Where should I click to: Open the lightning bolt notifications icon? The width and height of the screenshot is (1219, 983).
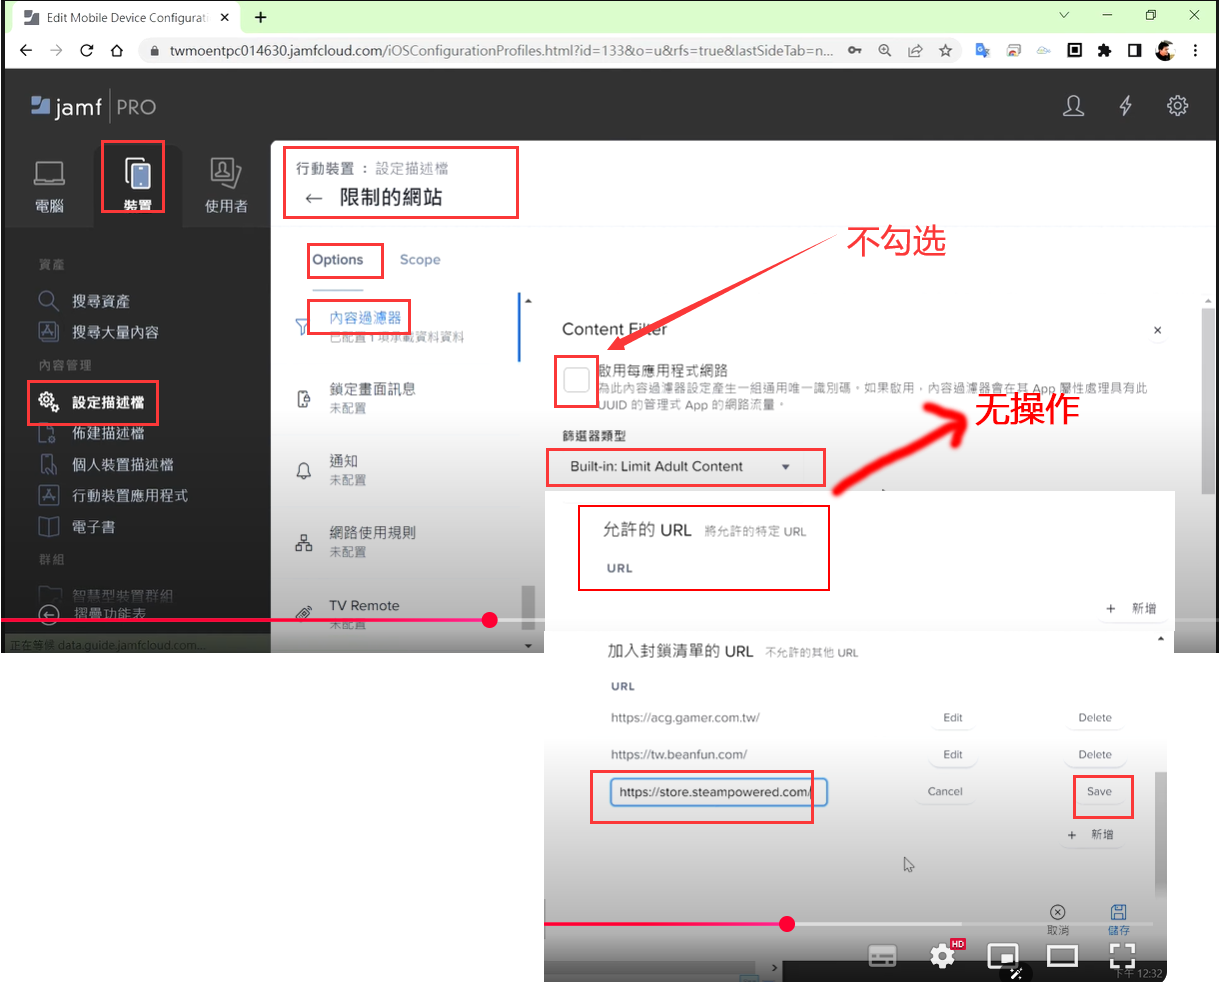point(1126,106)
